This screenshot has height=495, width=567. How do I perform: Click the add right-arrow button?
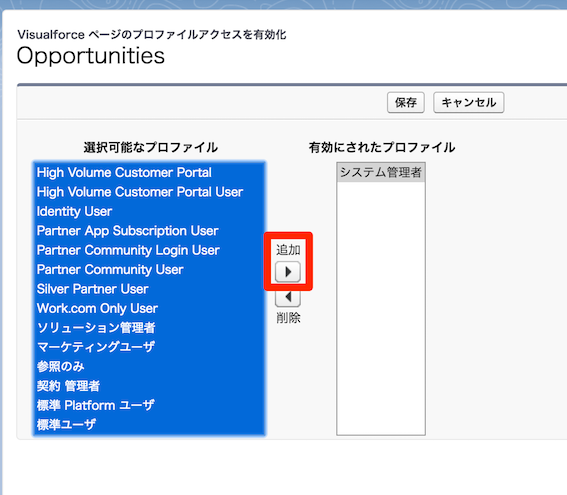(288, 272)
